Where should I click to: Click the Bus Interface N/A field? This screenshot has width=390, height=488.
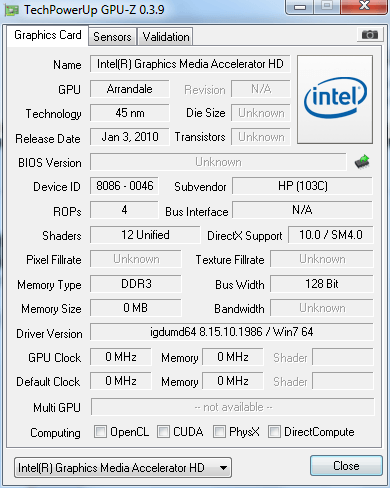coord(302,210)
